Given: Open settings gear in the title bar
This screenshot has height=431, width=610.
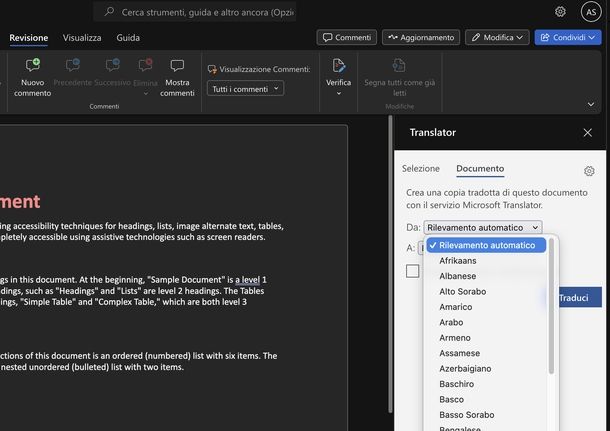Looking at the screenshot, I should [560, 12].
